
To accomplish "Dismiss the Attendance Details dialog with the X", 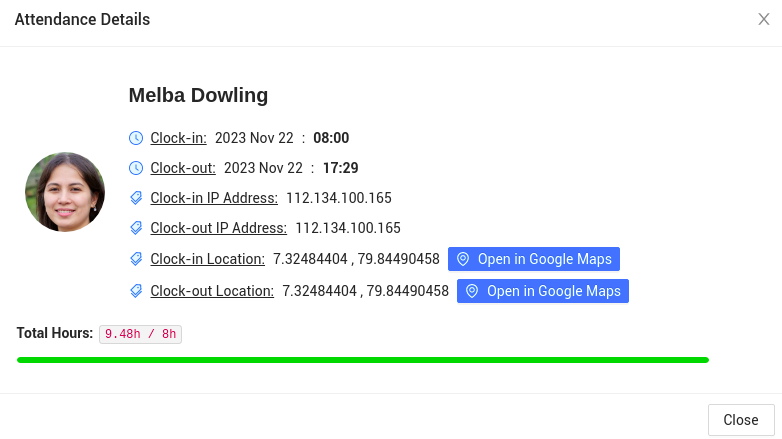I will tap(763, 19).
